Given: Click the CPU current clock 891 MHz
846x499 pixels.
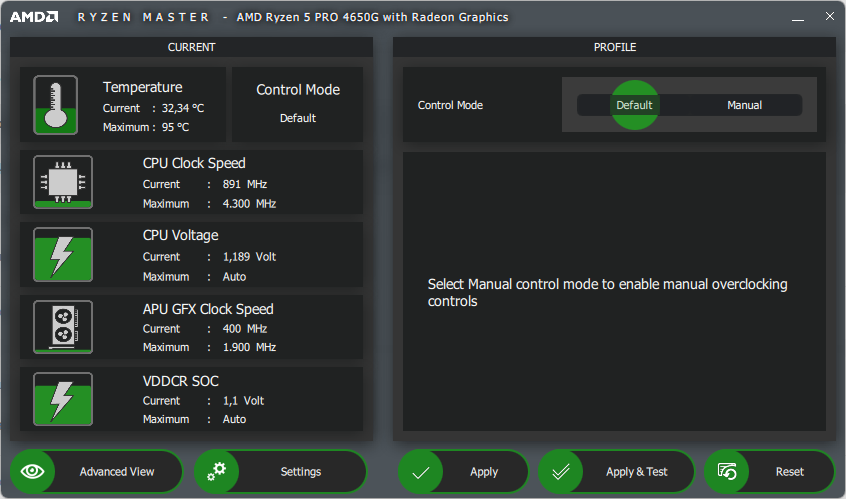Looking at the screenshot, I should pos(245,184).
